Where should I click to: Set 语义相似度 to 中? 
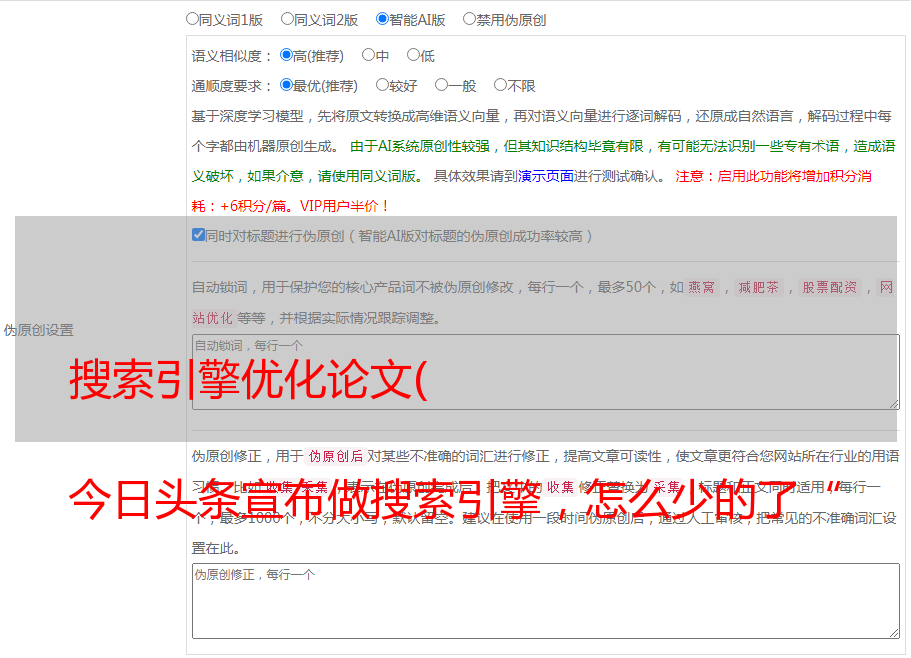tap(368, 55)
